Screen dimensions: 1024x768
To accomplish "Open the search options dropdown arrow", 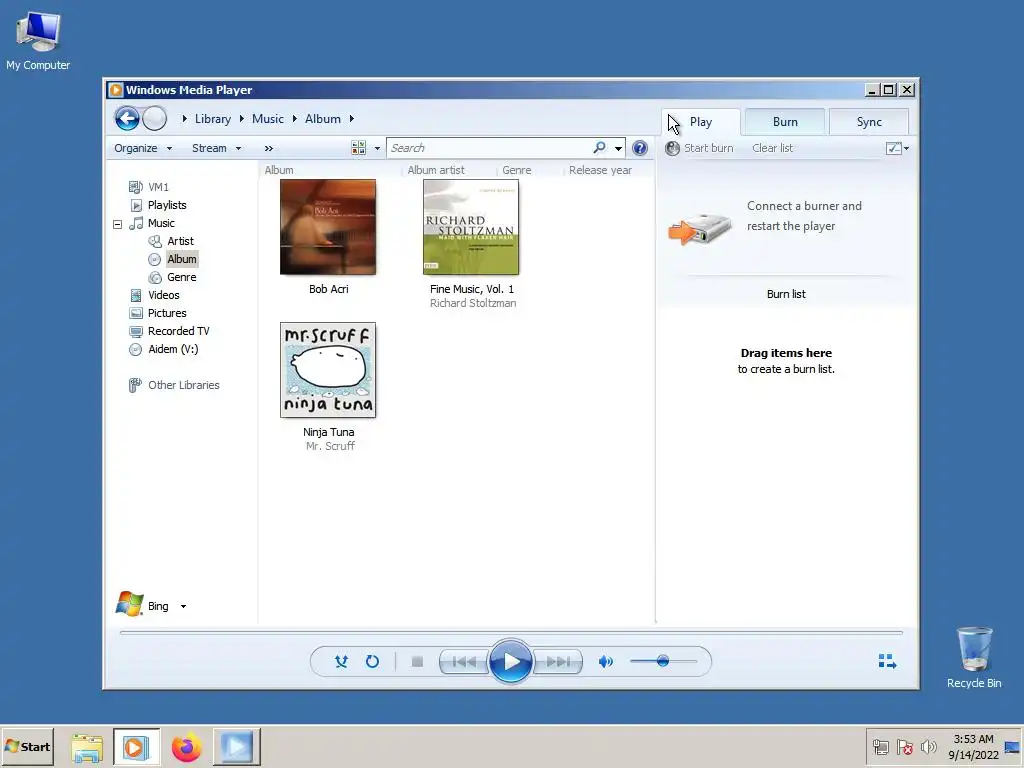I will pos(618,148).
